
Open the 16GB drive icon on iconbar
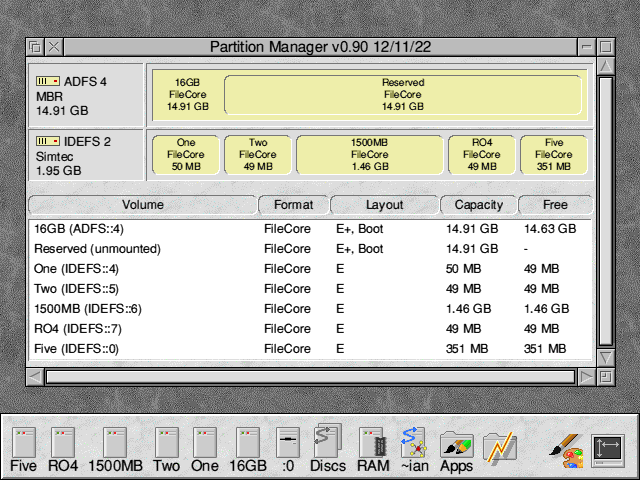point(248,449)
